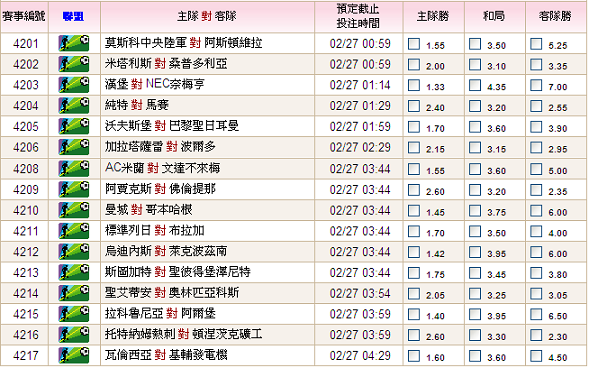Image resolution: width=589 pixels, height=368 pixels.
Task: Click the soccer league icon for match 4213
Action: pos(74,272)
